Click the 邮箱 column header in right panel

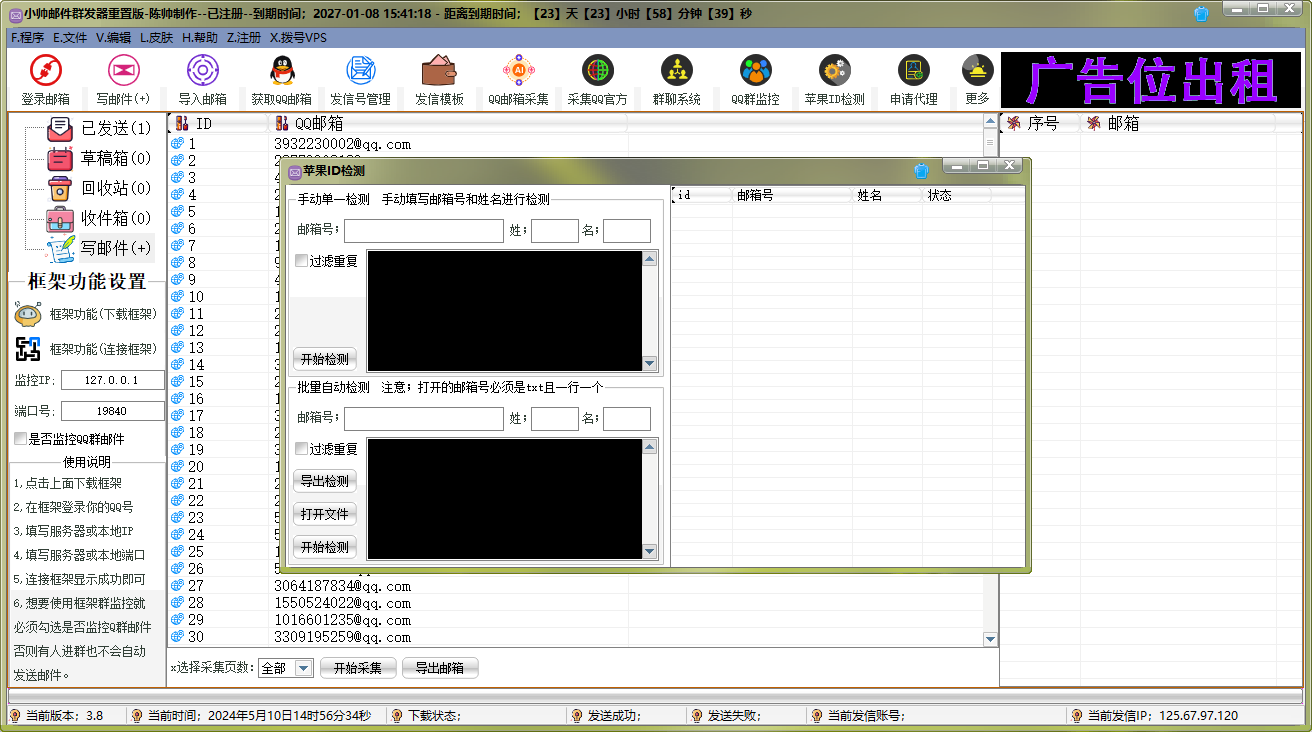click(x=1178, y=124)
